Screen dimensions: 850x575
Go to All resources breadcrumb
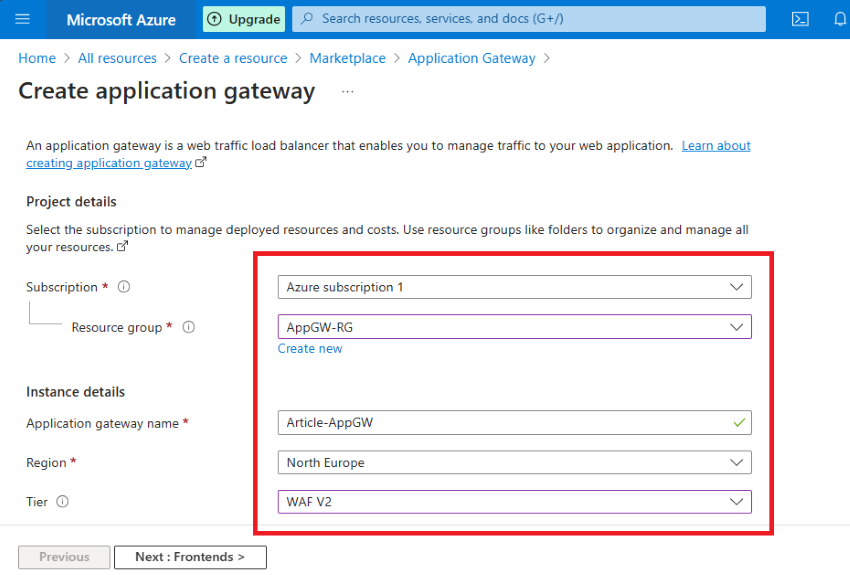(x=117, y=58)
